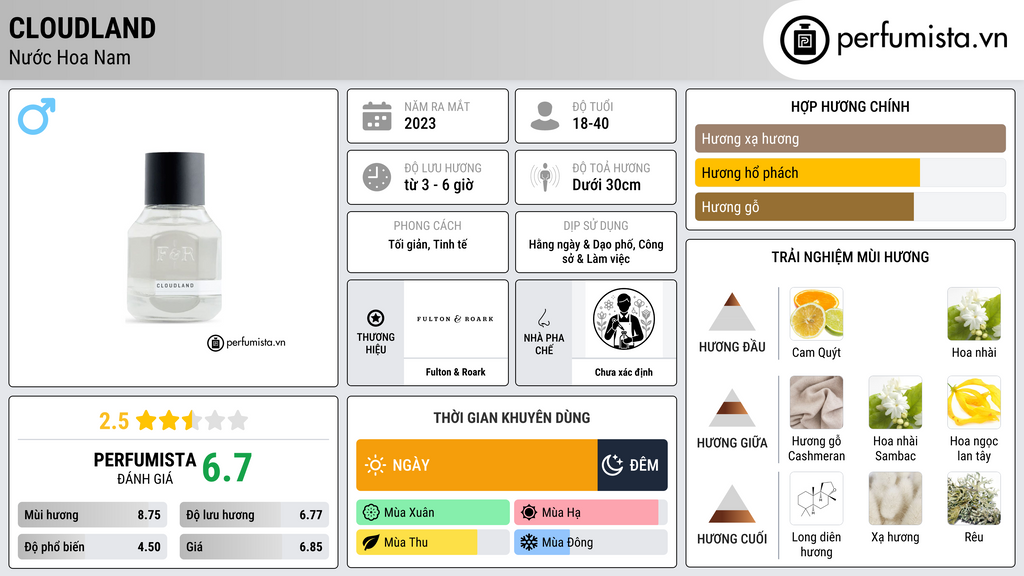Click the 'Dưới 30cm' sillage value
Viewport: 1024px width, 576px height.
click(x=606, y=185)
